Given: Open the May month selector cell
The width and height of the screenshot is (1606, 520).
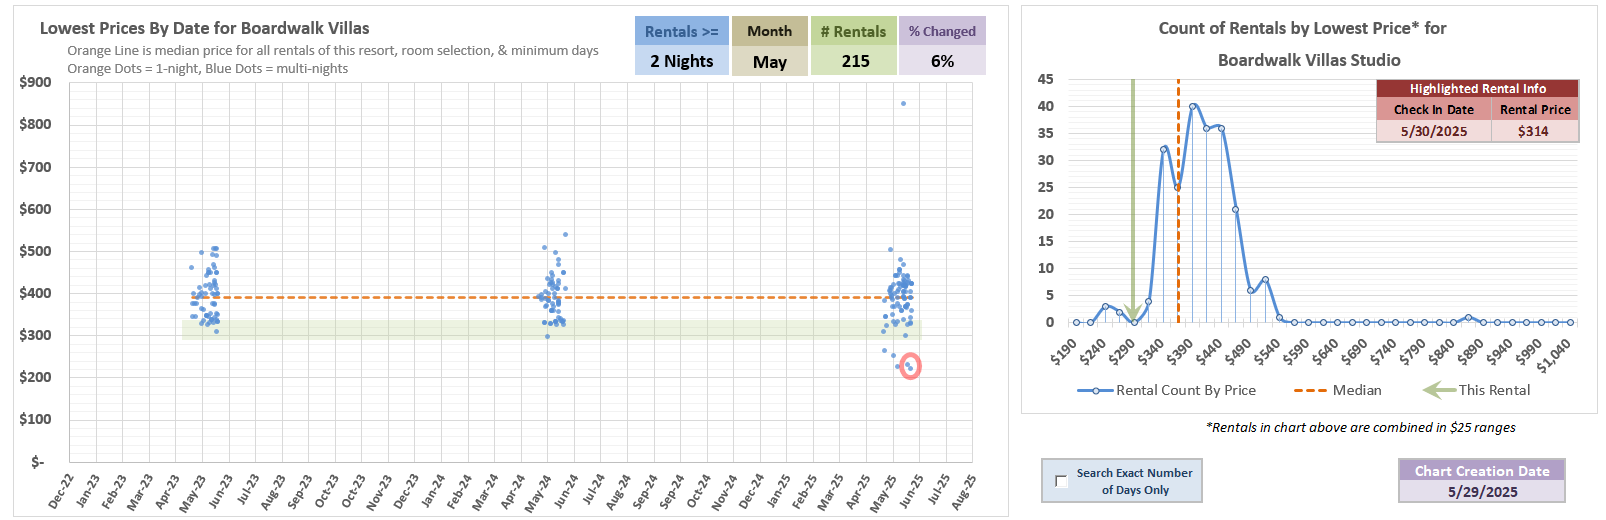Looking at the screenshot, I should coord(769,62).
